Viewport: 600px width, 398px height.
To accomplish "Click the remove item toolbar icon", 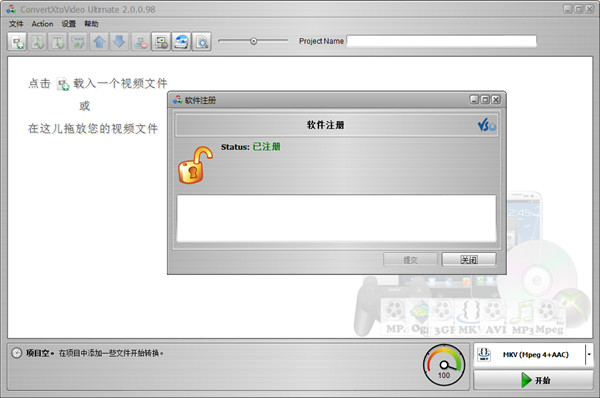I will [x=141, y=42].
